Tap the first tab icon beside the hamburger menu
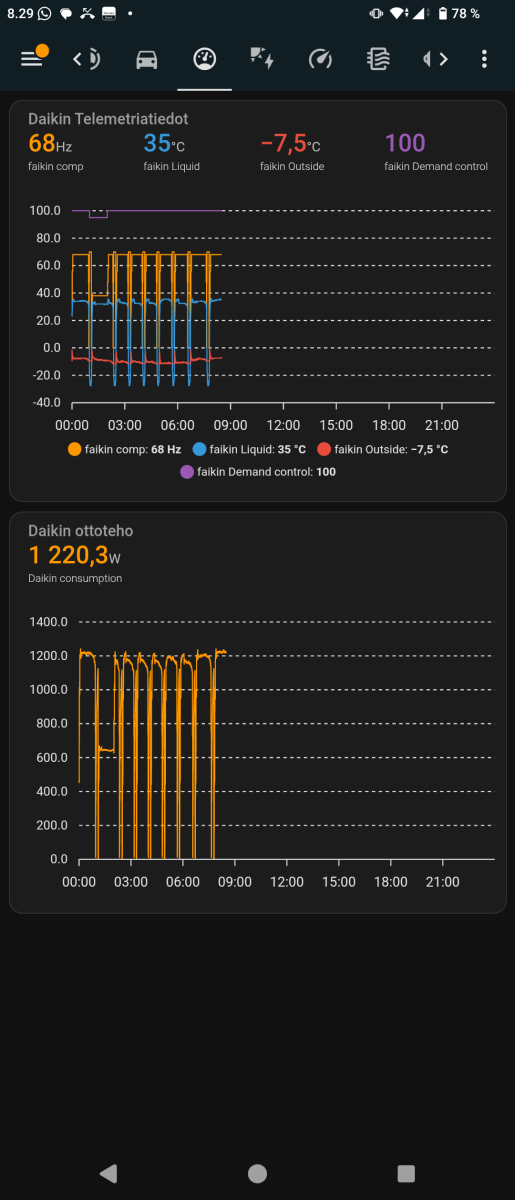 click(x=88, y=59)
